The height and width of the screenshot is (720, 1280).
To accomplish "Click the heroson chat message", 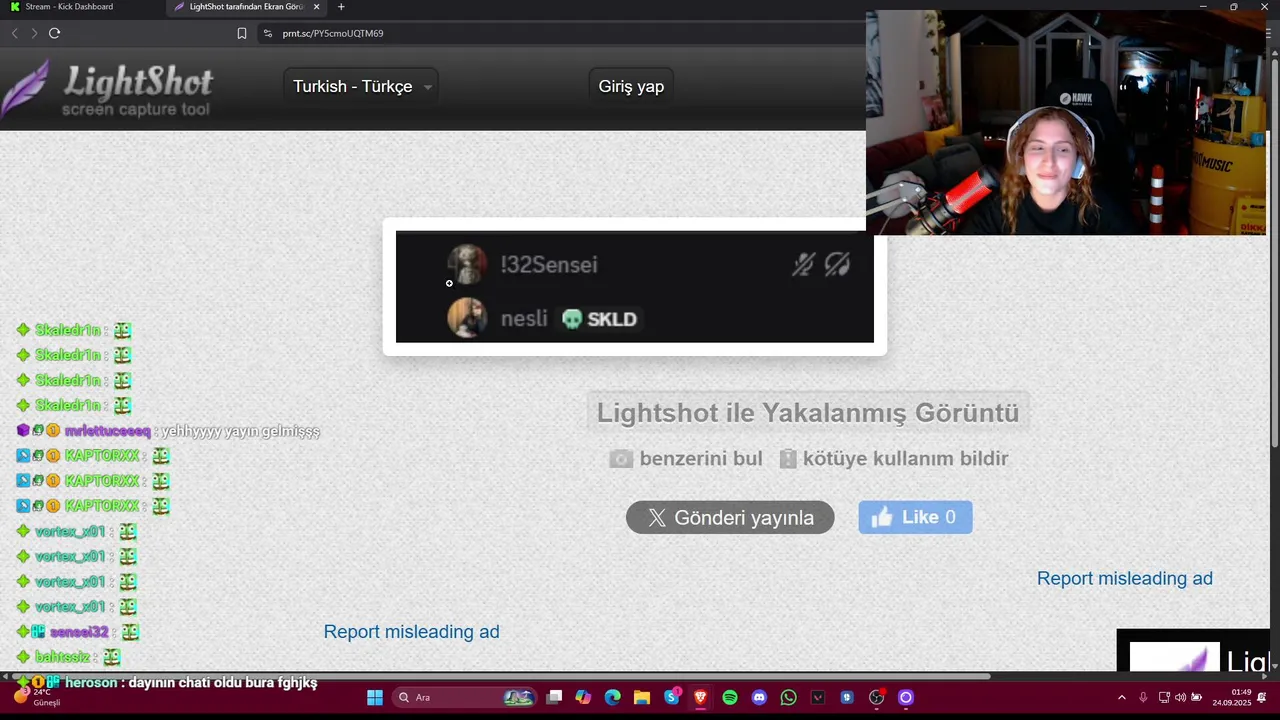I will pyautogui.click(x=167, y=683).
